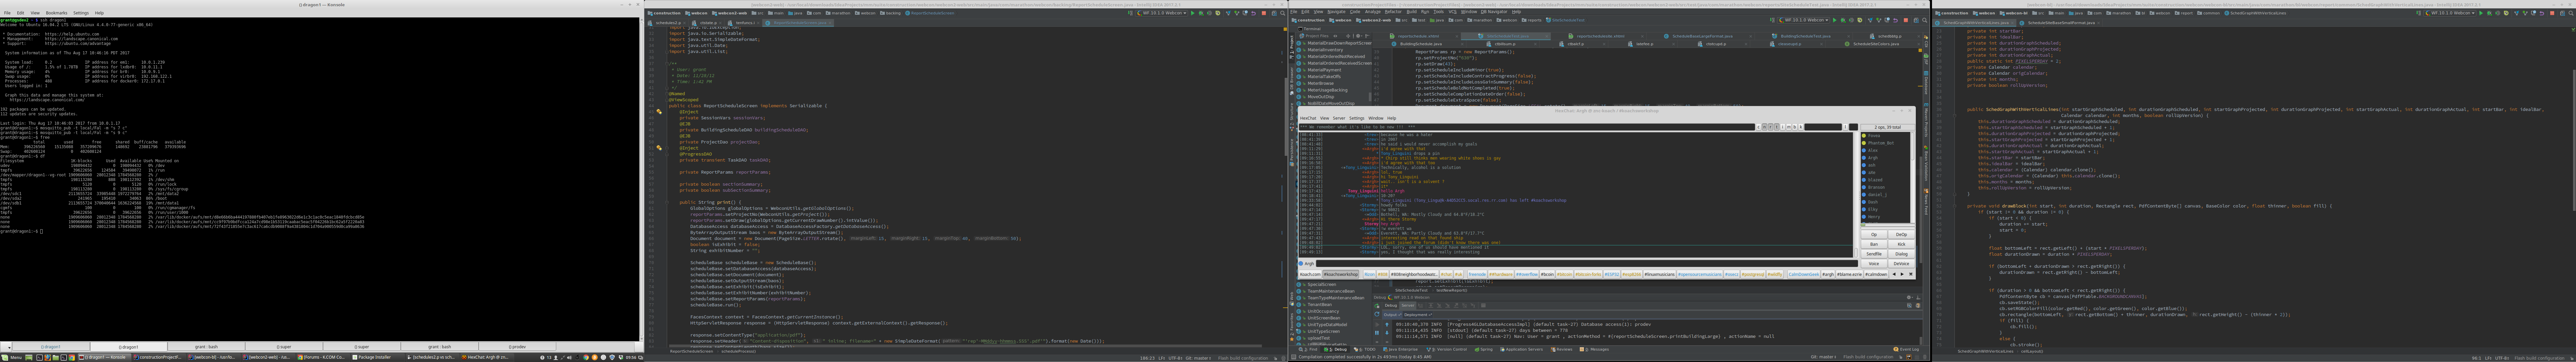Image resolution: width=2576 pixels, height=362 pixels.
Task: Collapse all in the Project Files panel
Action: tap(1348, 36)
